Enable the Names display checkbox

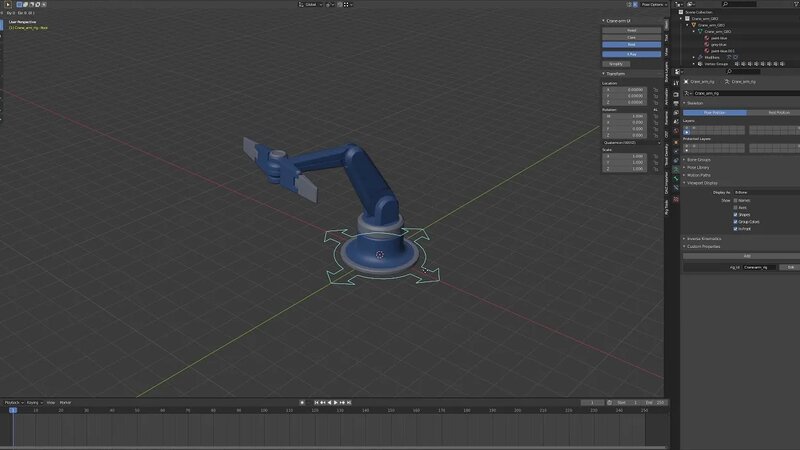735,201
